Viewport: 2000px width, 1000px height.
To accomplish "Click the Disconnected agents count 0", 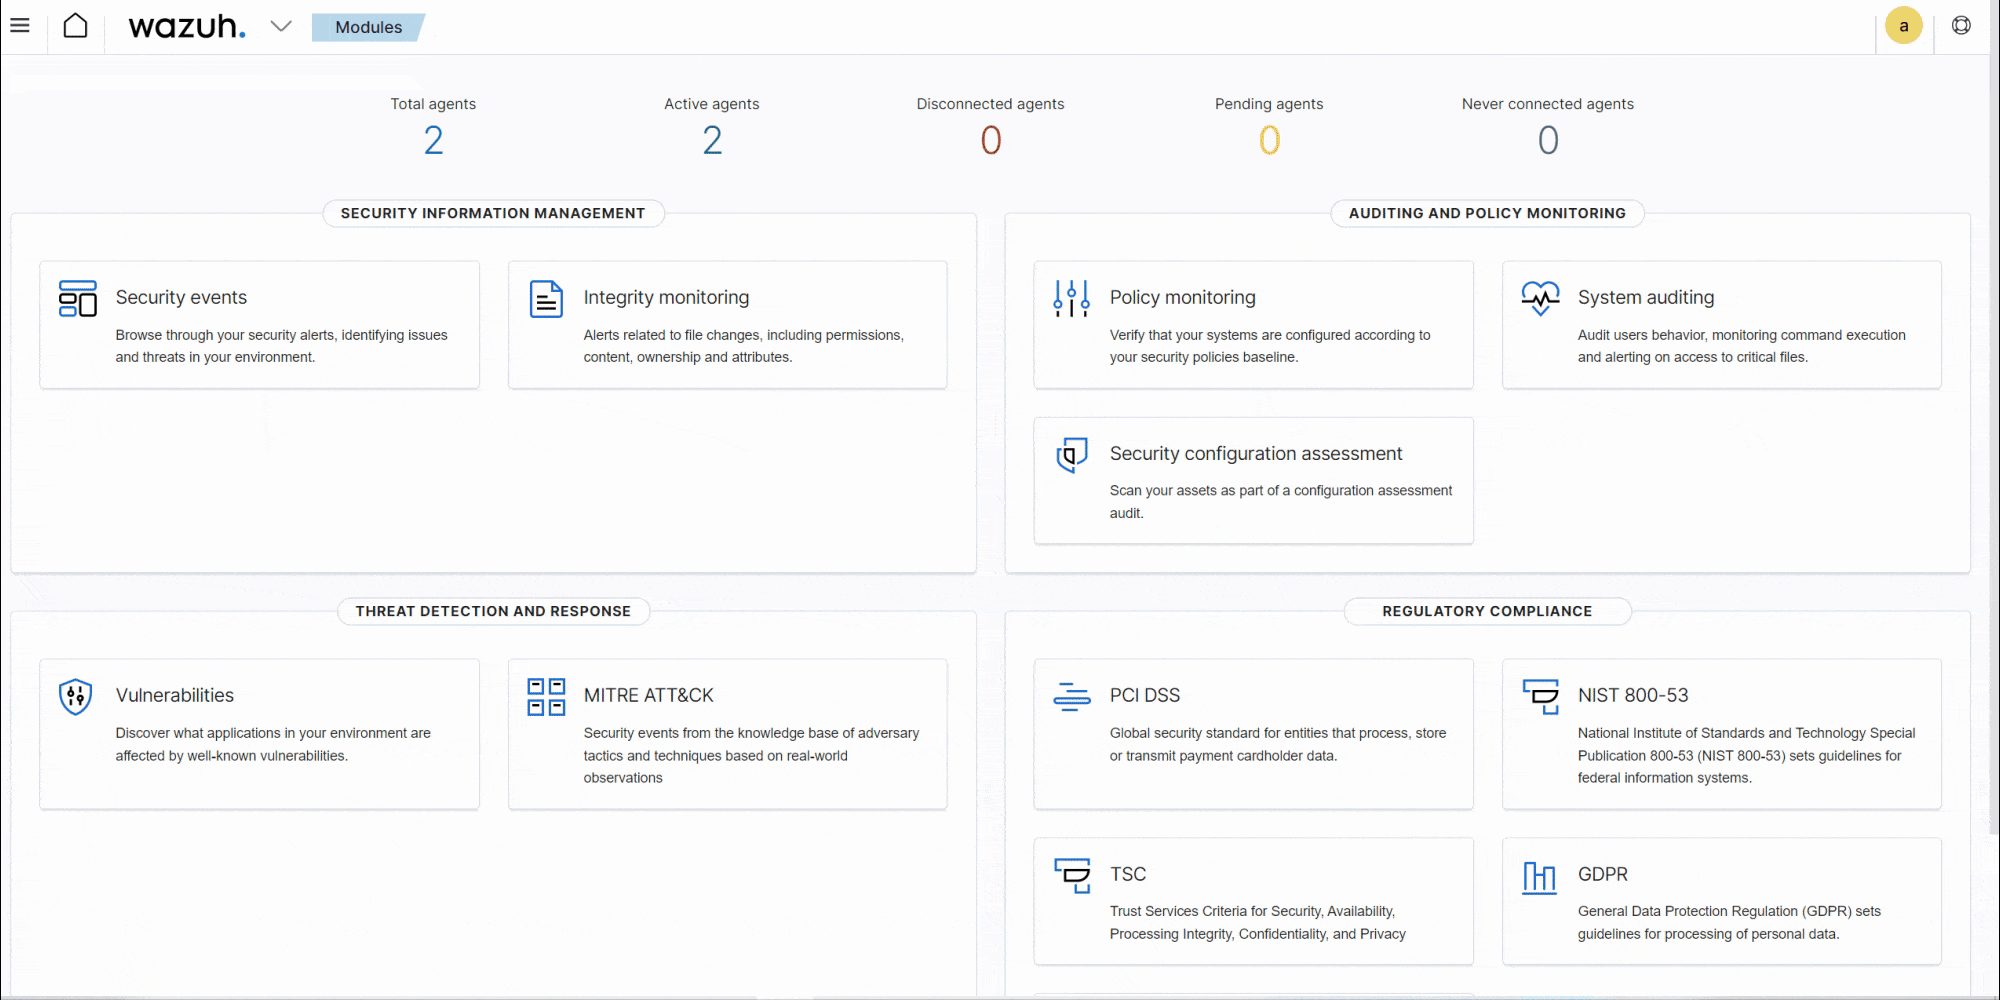I will 991,140.
